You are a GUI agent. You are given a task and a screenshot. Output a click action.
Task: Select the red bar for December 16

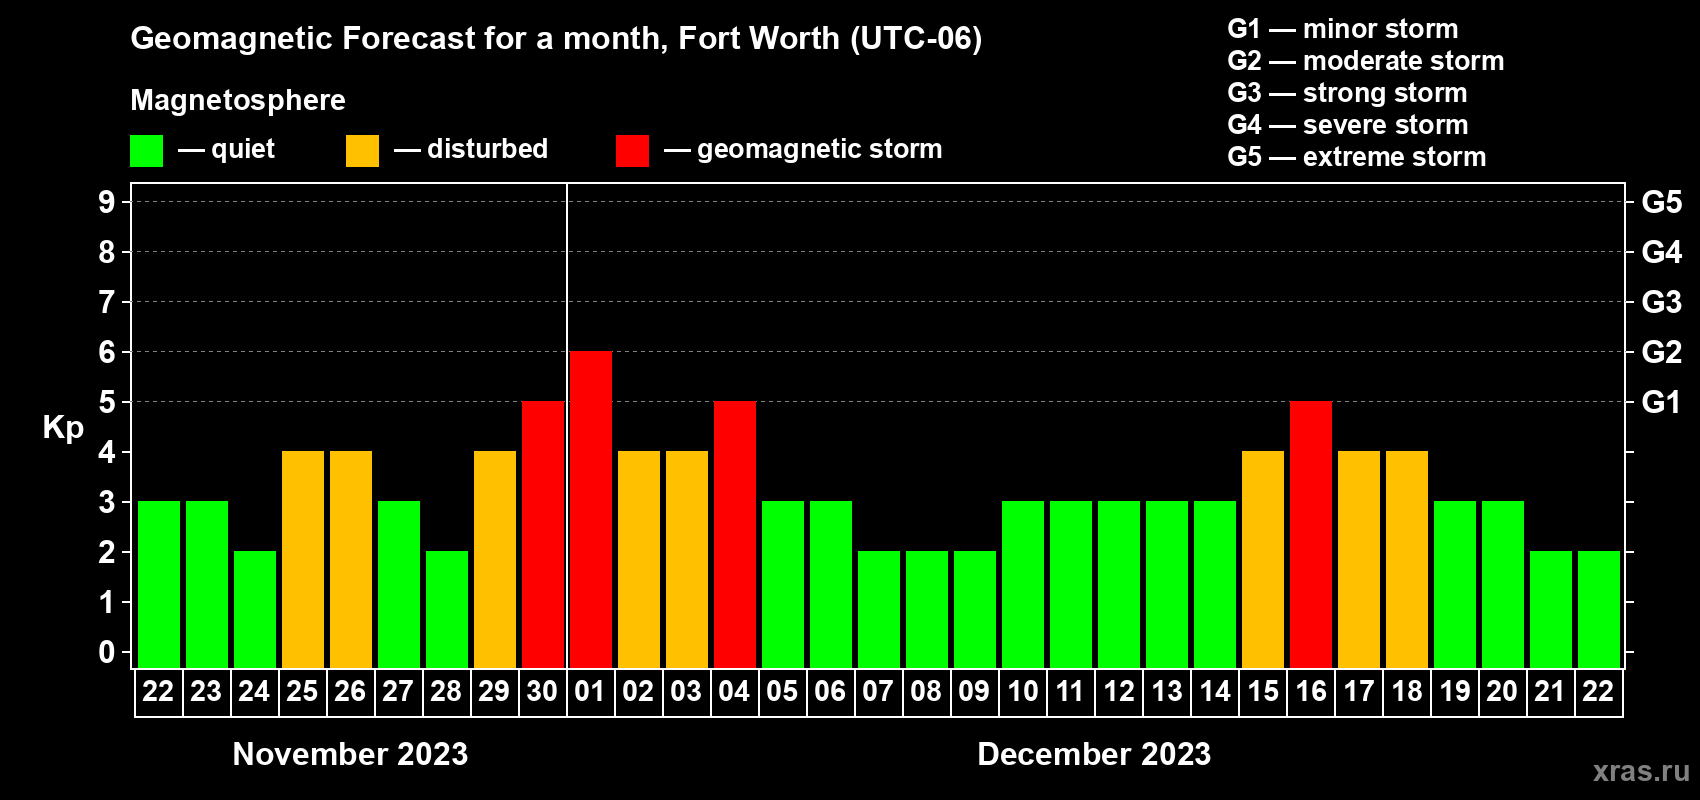click(x=1310, y=534)
